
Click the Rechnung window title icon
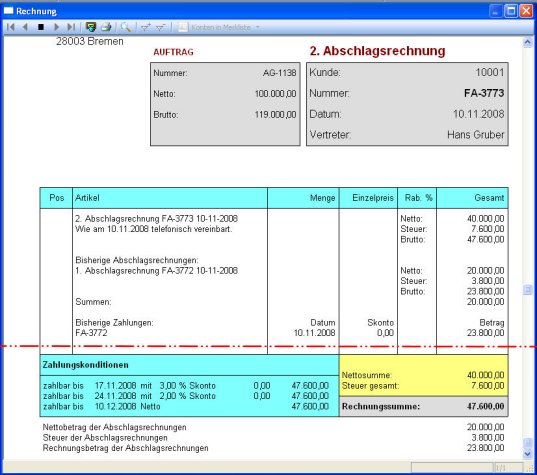(9, 11)
